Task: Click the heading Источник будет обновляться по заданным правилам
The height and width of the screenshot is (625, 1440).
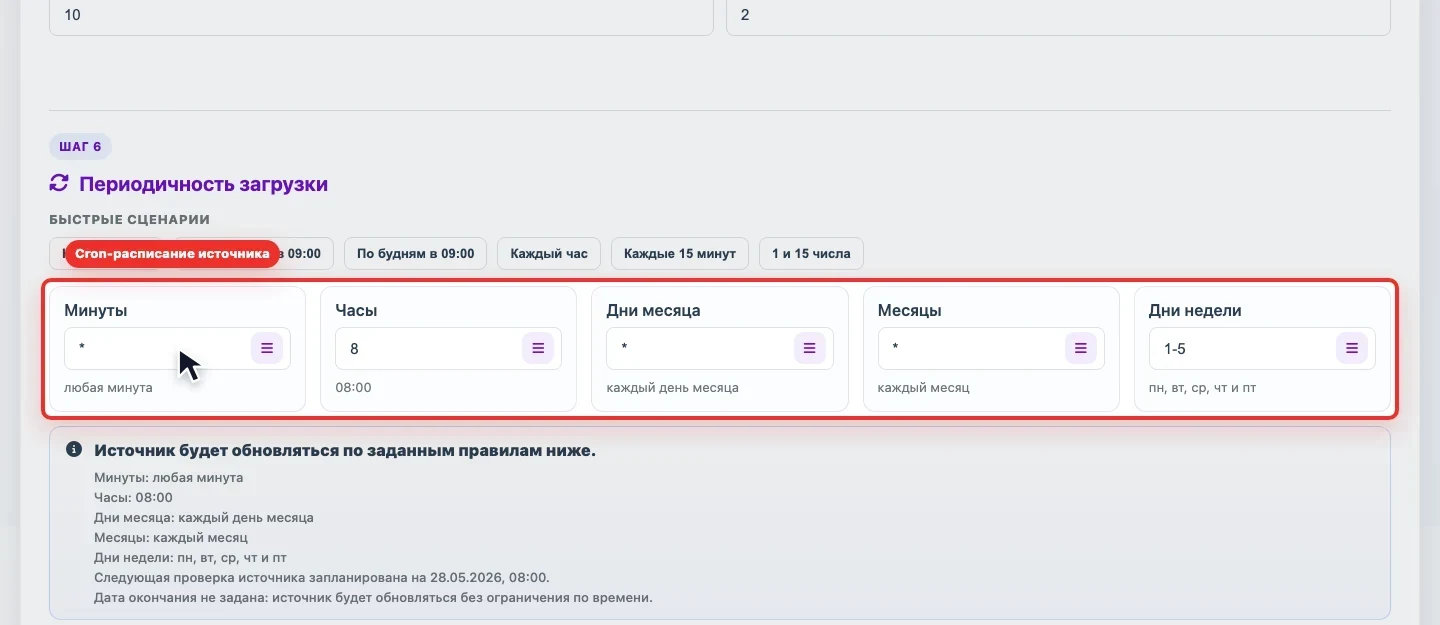Action: pos(345,450)
